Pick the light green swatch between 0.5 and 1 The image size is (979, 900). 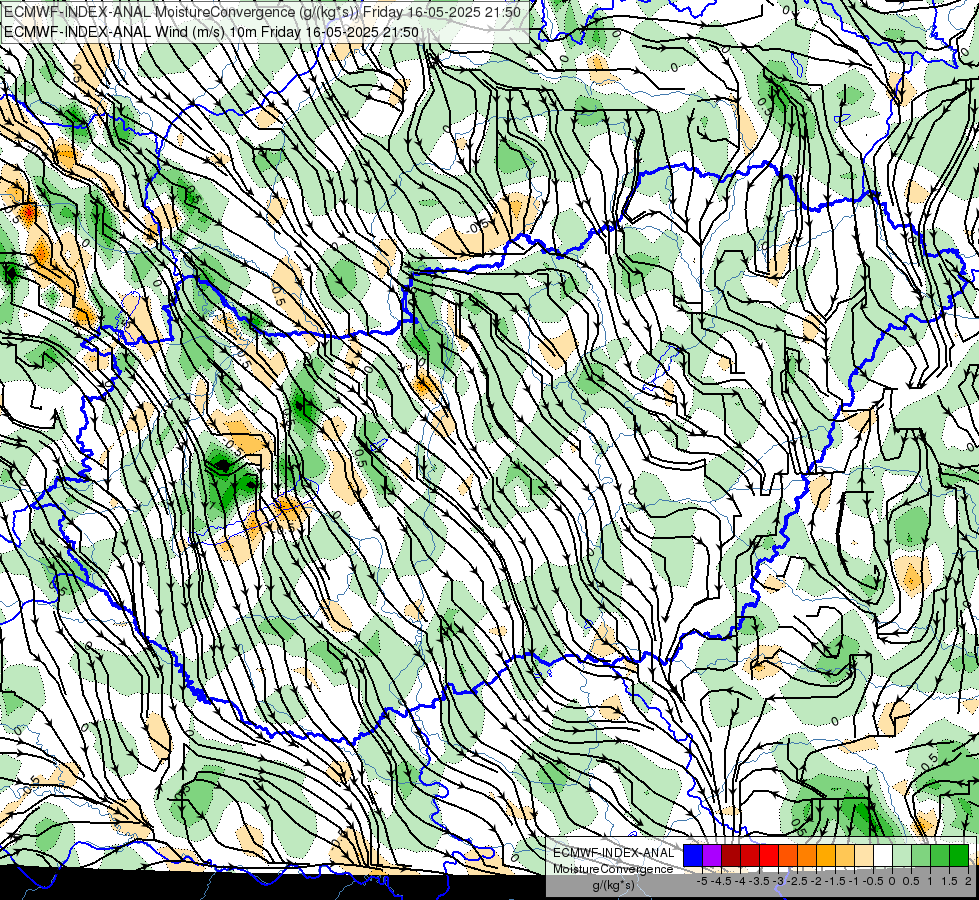coord(921,855)
